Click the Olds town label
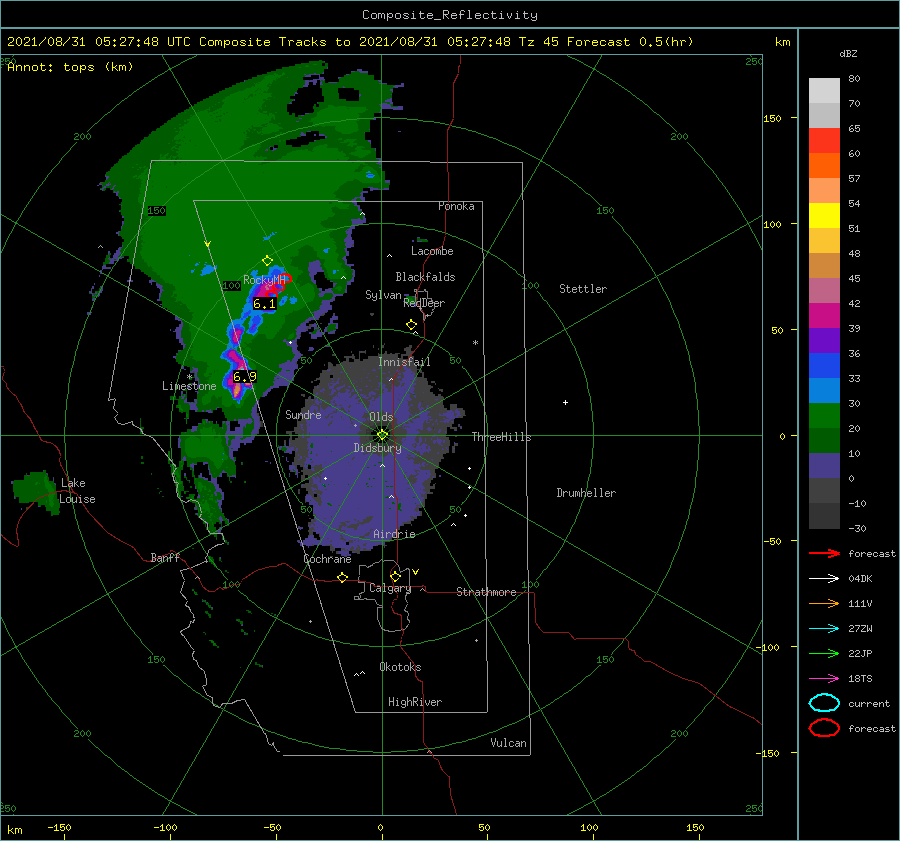900x841 pixels. point(381,417)
